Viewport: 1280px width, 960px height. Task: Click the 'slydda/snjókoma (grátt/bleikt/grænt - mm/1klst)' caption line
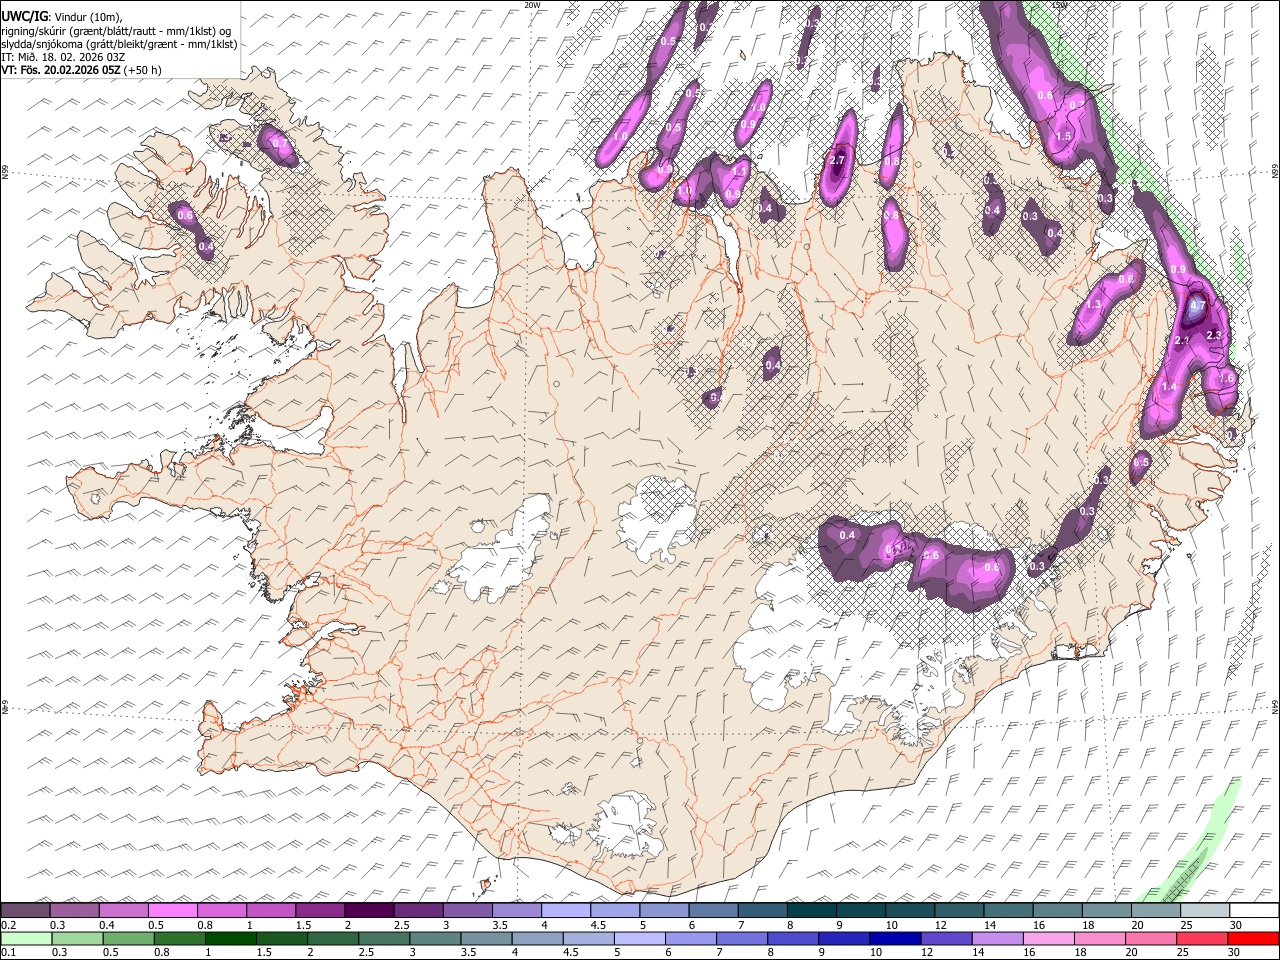click(x=119, y=44)
